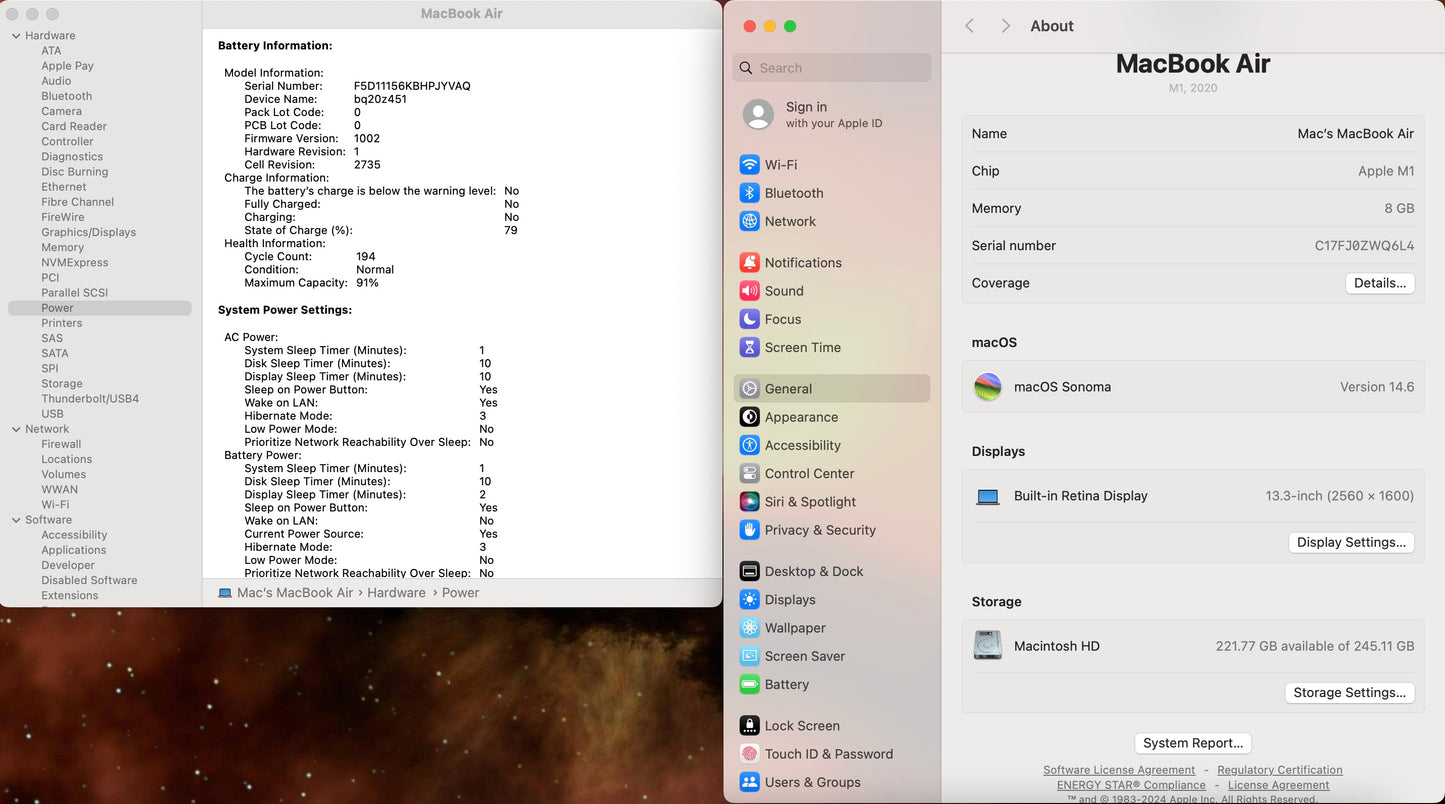
Task: Click the Settings search field
Action: (840, 68)
